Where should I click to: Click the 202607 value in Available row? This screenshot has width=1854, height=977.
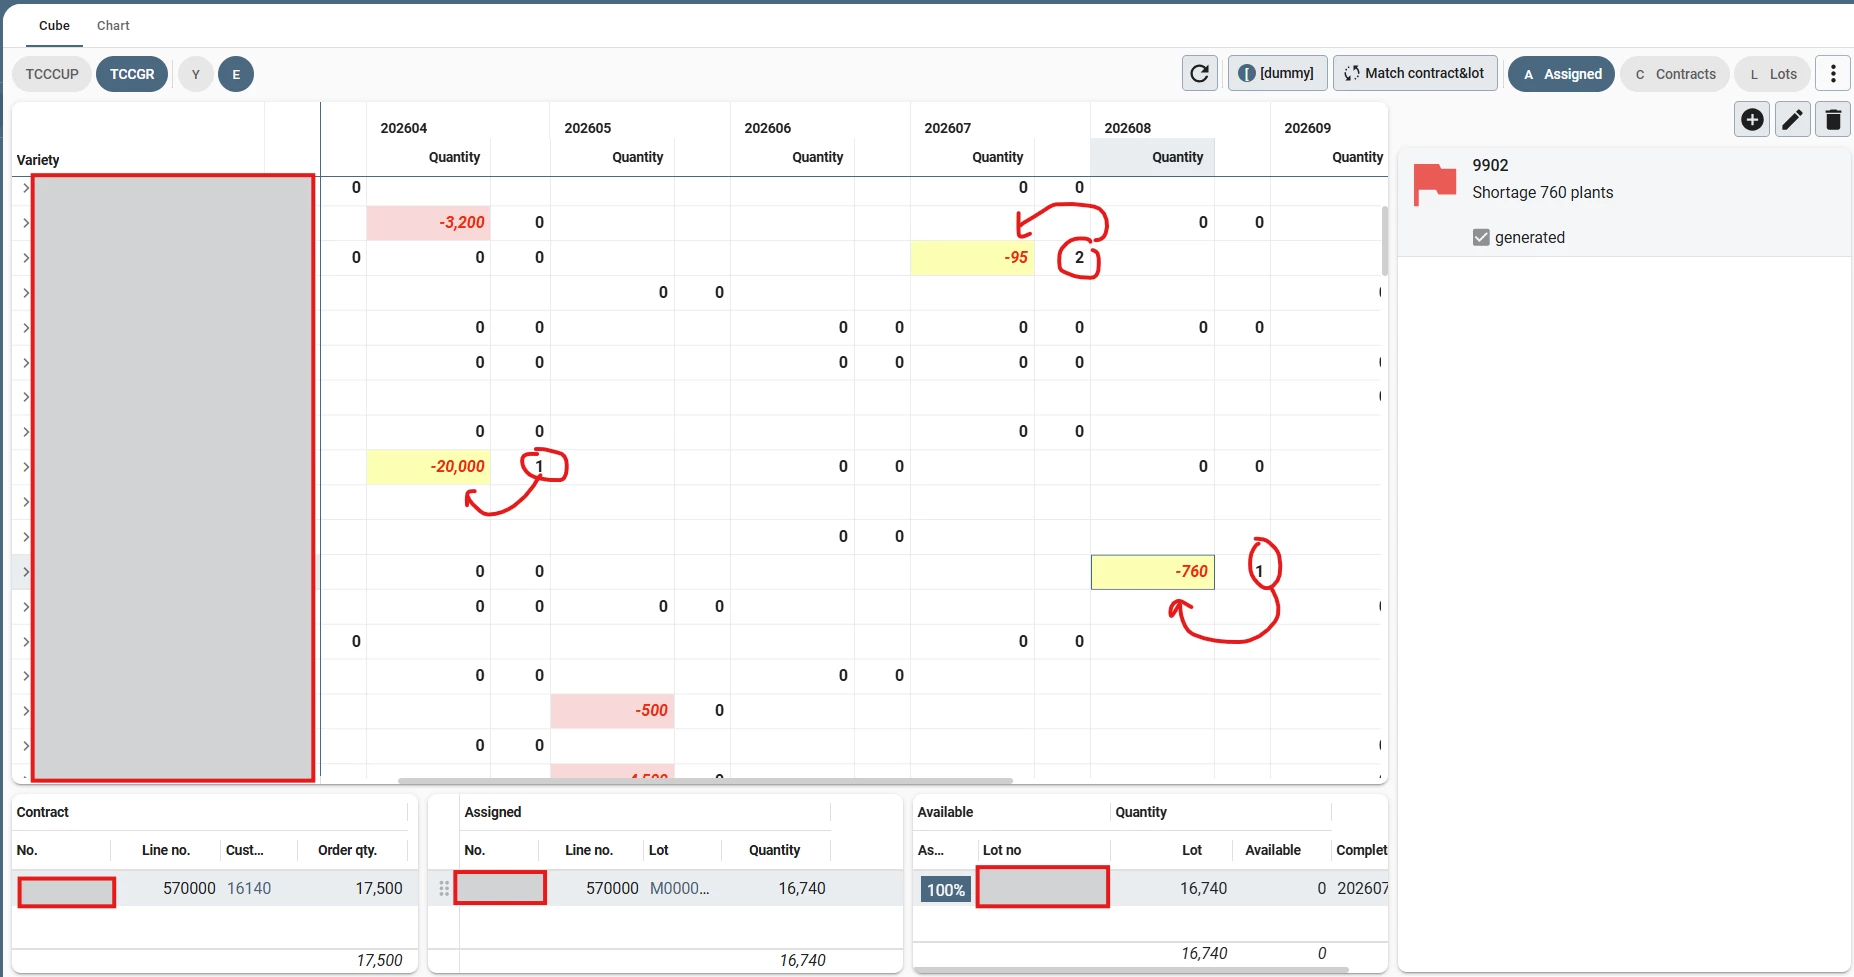(x=1362, y=888)
